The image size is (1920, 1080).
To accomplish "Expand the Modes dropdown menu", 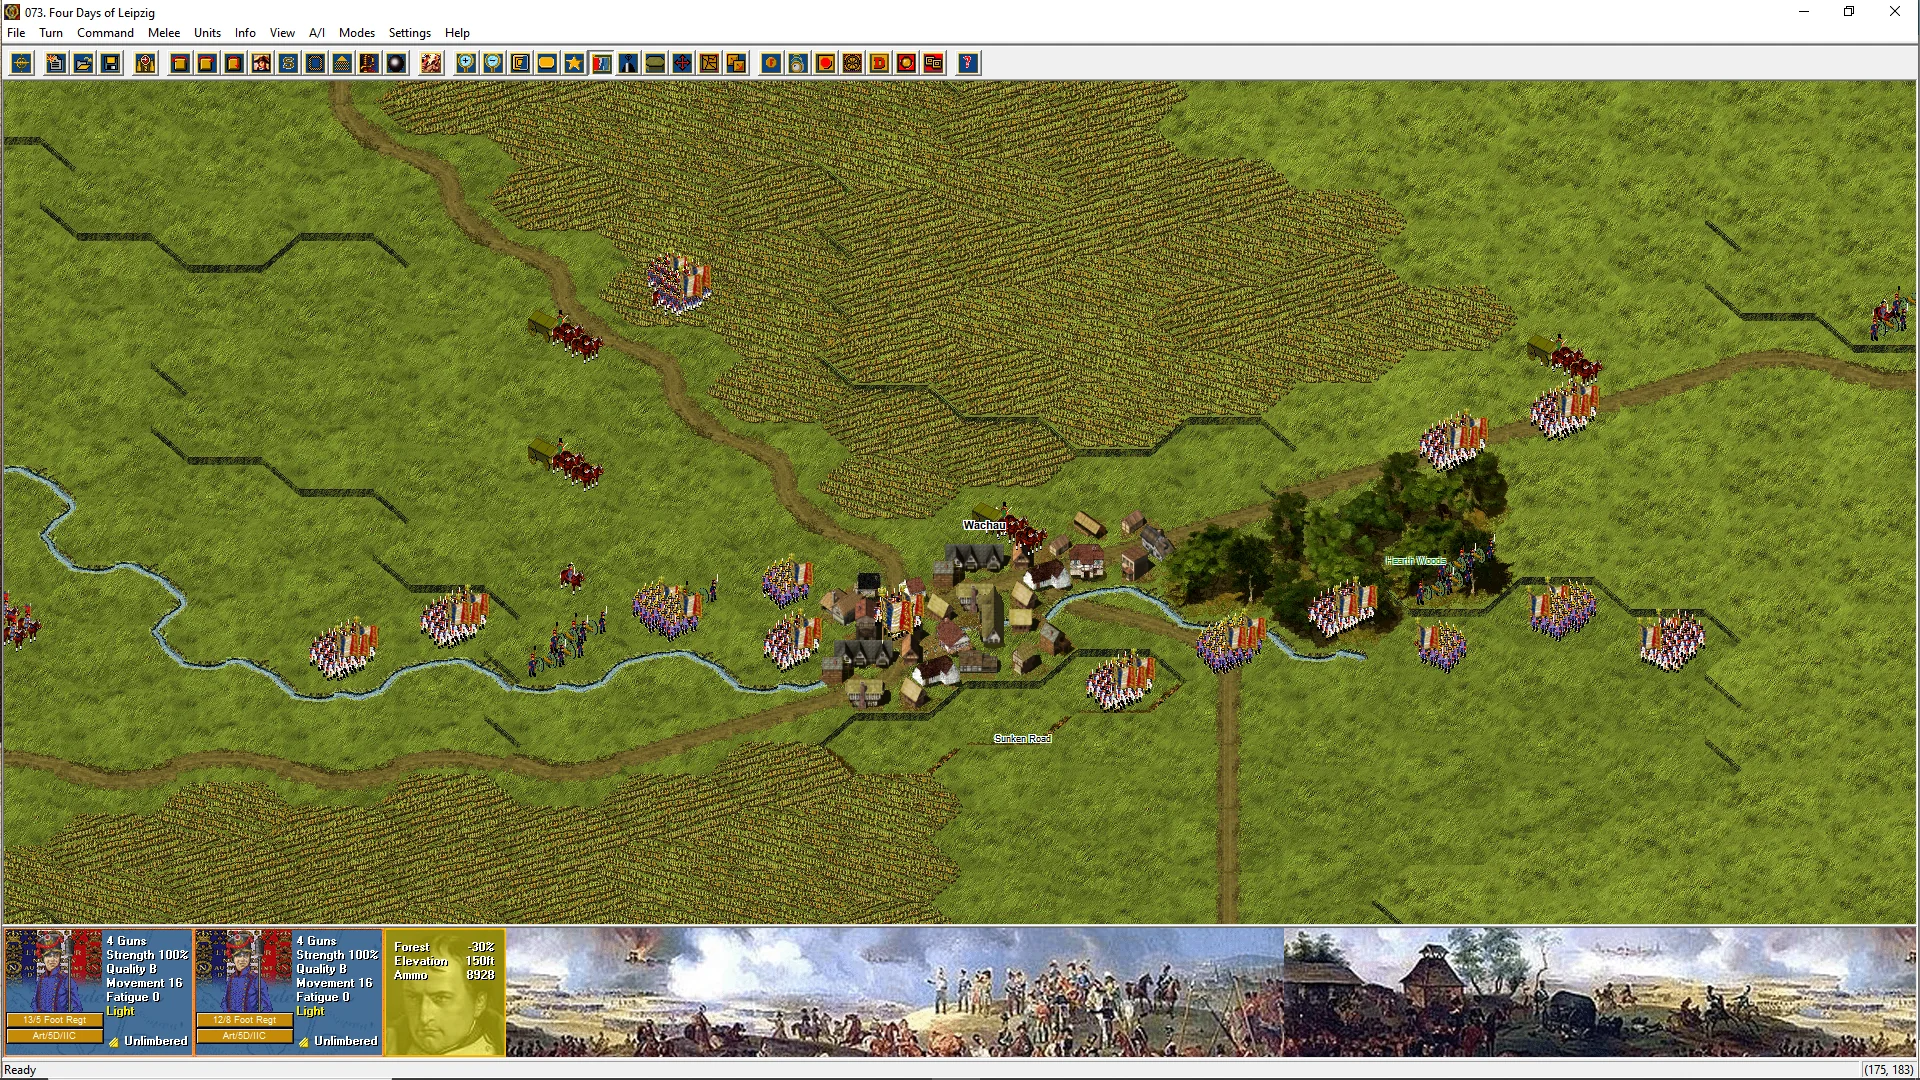I will coord(356,33).
